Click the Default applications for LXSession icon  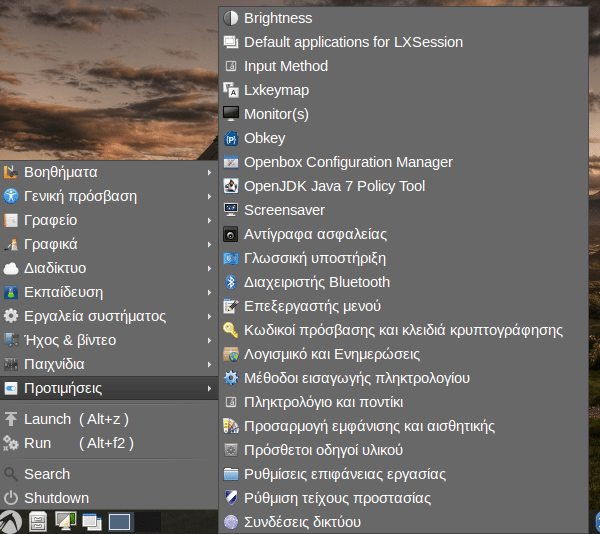pyautogui.click(x=231, y=42)
